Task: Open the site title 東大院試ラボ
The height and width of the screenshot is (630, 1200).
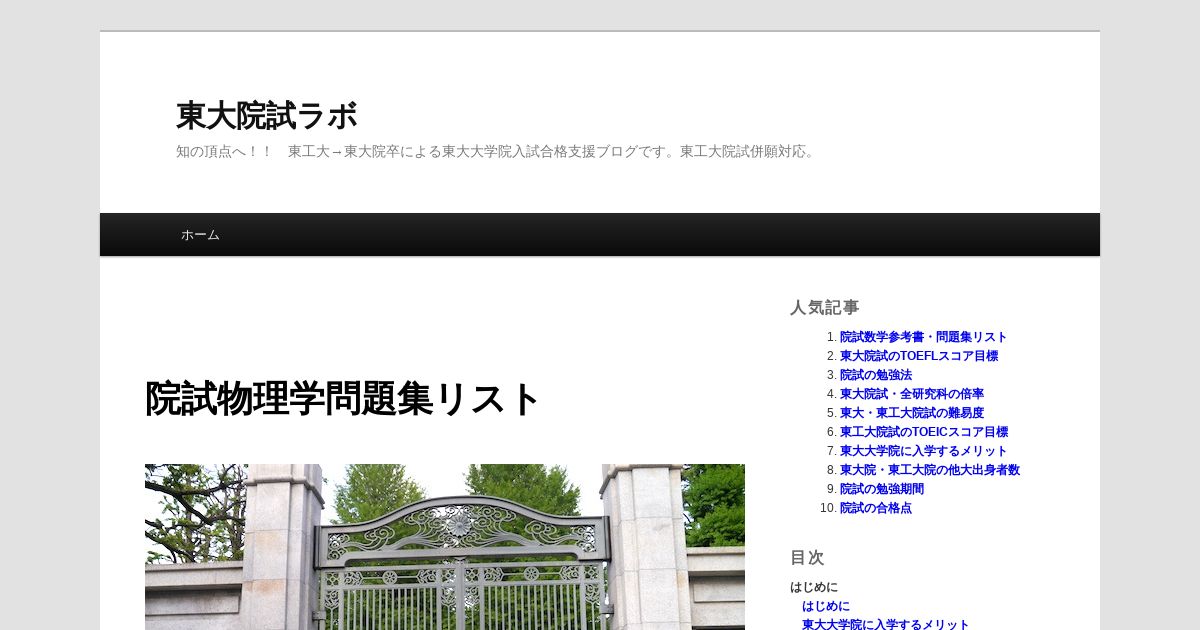Action: [x=266, y=116]
